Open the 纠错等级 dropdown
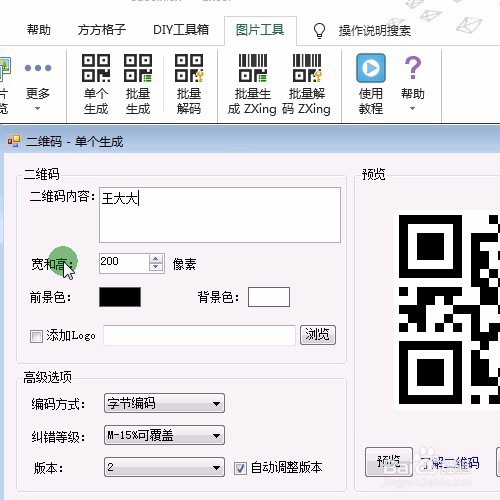The image size is (500, 500). pyautogui.click(x=164, y=435)
